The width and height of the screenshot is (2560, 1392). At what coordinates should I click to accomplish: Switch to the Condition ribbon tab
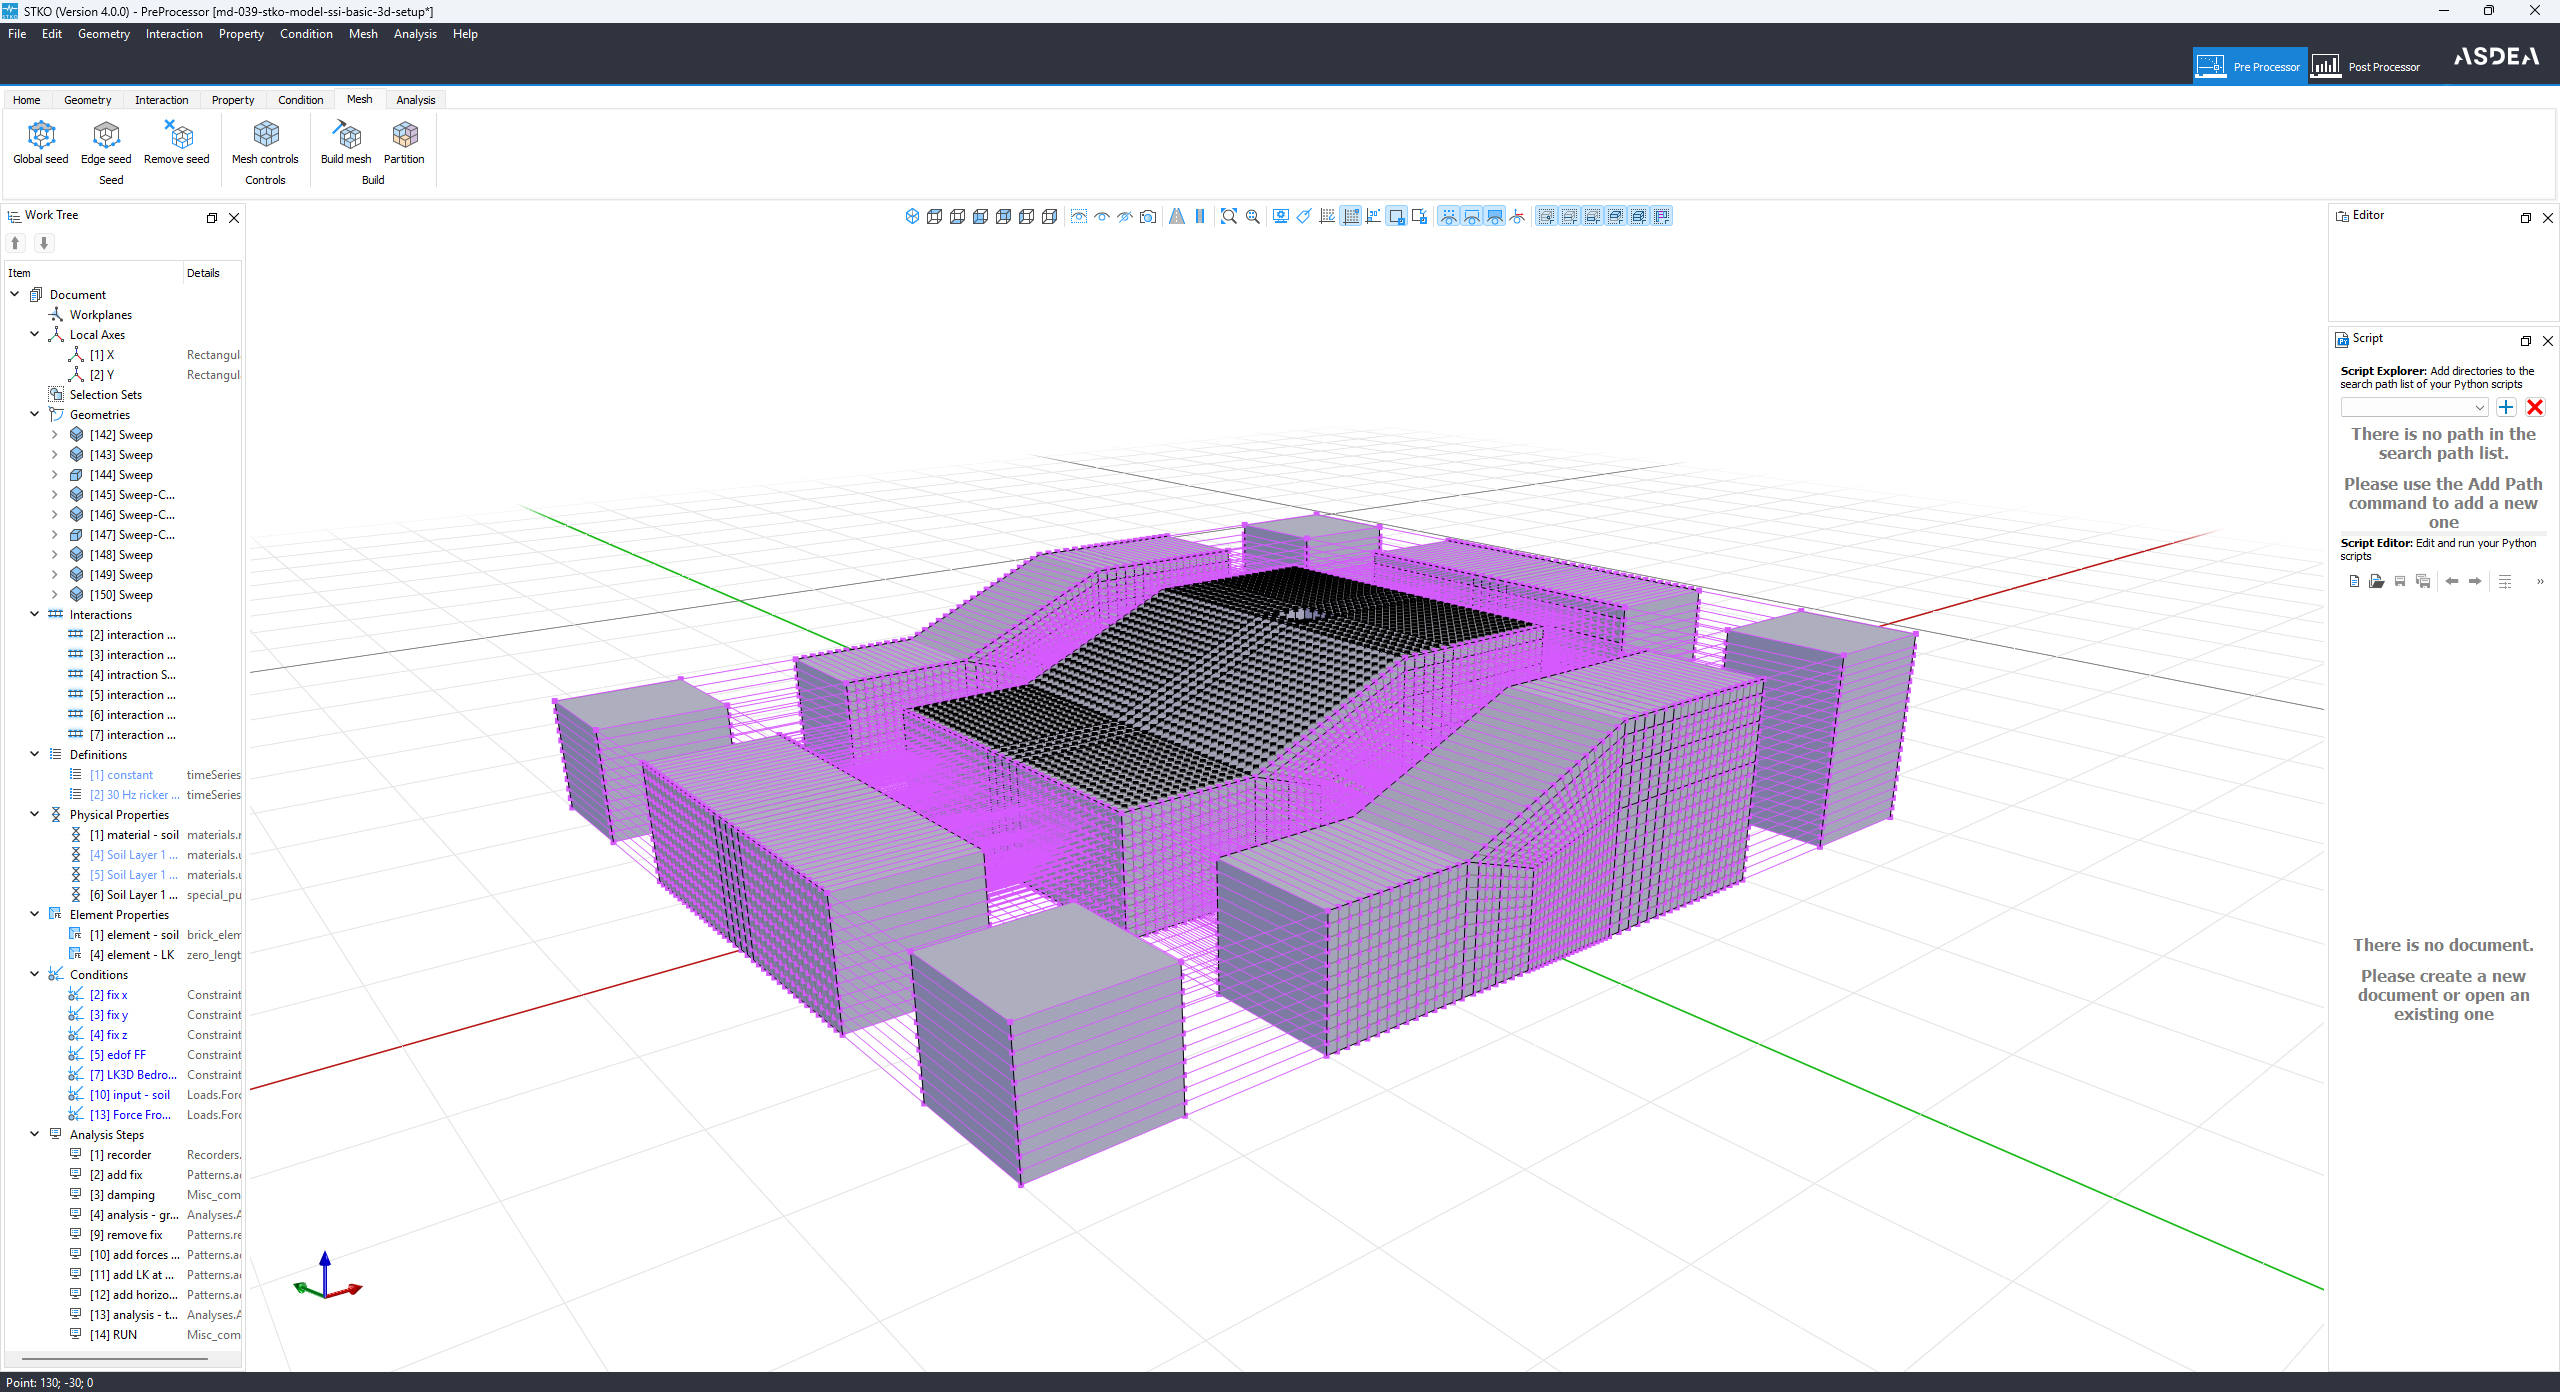pos(301,100)
